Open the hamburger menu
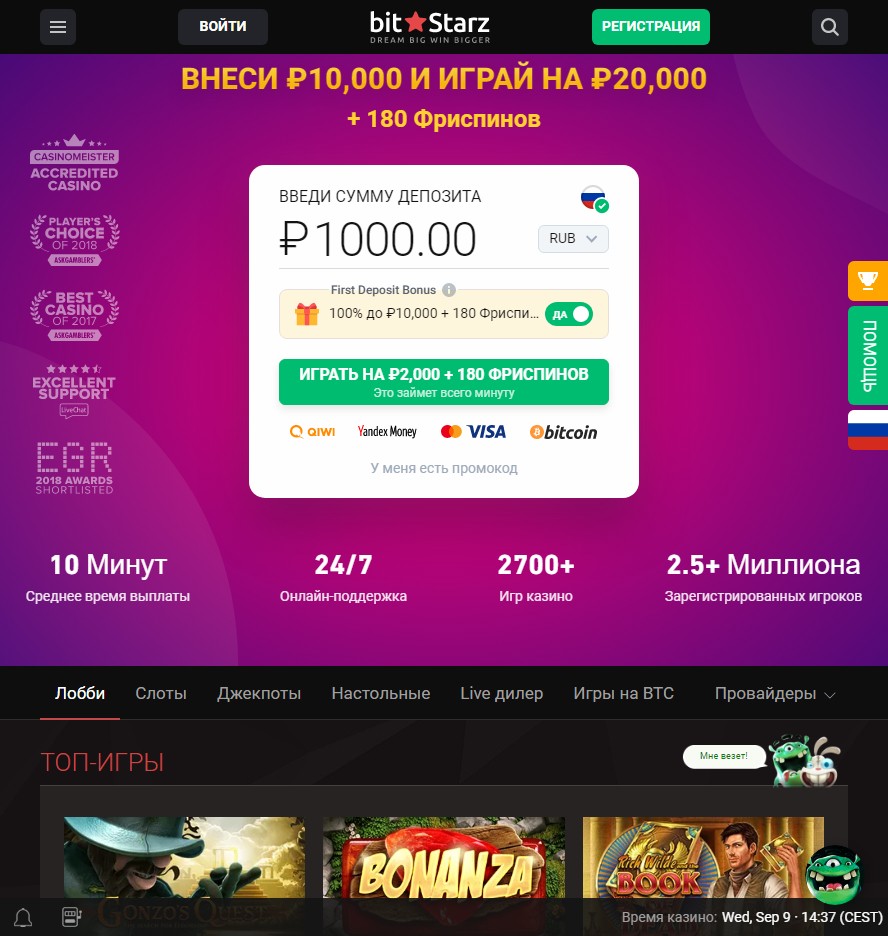 click(58, 27)
